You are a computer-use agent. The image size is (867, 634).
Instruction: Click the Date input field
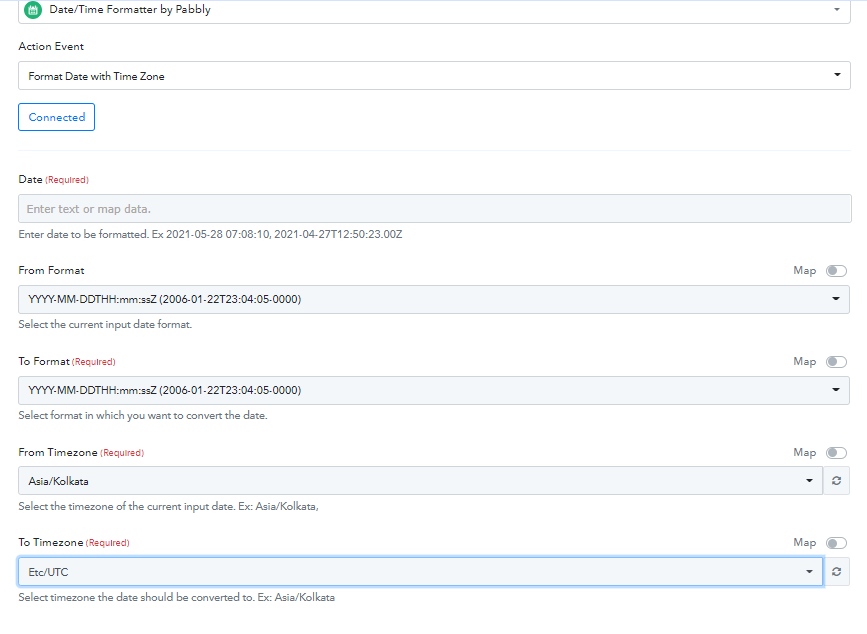click(435, 209)
